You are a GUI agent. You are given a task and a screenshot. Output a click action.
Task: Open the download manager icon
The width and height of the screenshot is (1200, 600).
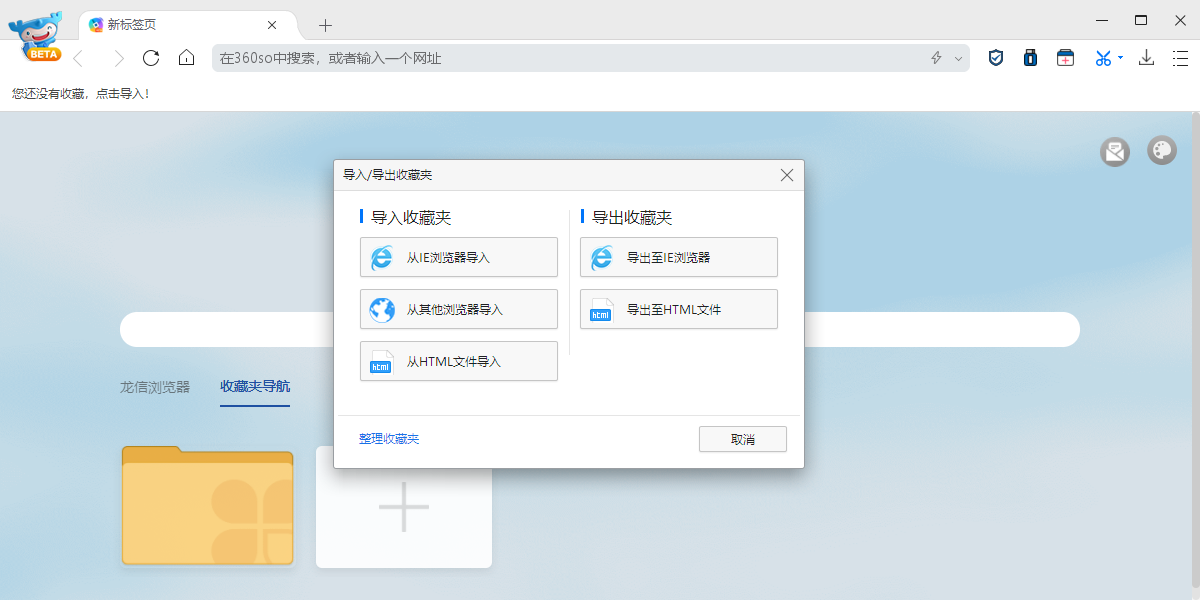click(x=1146, y=58)
